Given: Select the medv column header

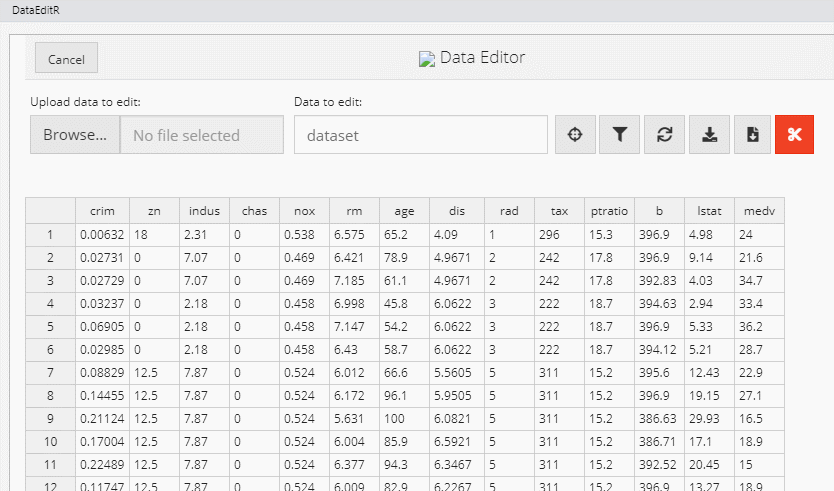Looking at the screenshot, I should click(759, 211).
